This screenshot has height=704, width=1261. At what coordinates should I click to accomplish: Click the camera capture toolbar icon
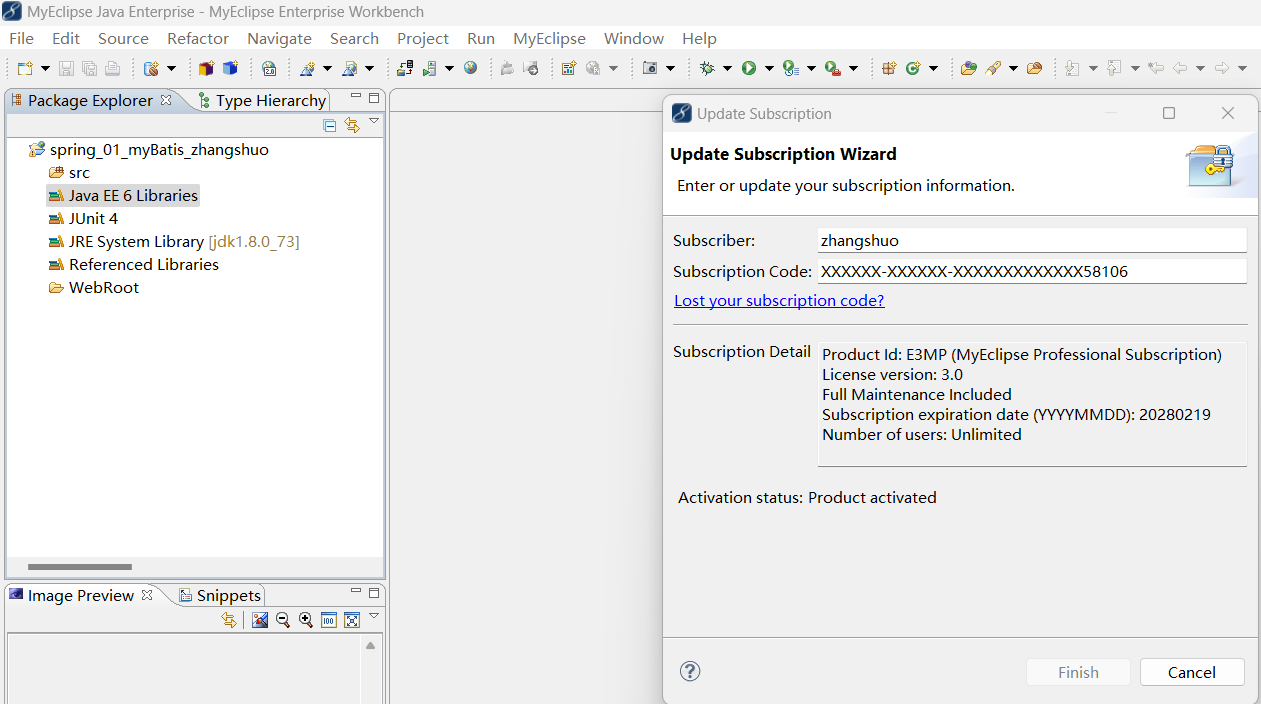click(x=650, y=68)
